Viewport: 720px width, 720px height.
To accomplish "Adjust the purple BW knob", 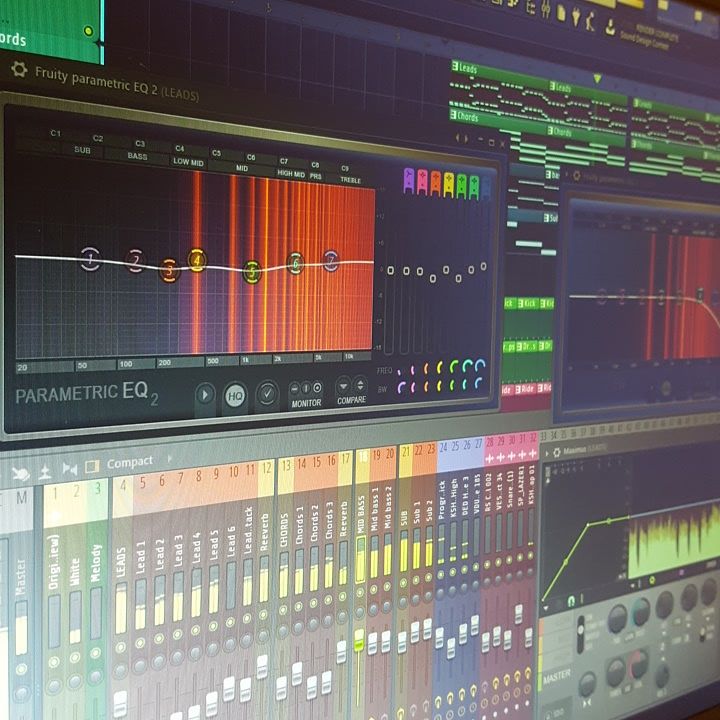I will tap(401, 388).
